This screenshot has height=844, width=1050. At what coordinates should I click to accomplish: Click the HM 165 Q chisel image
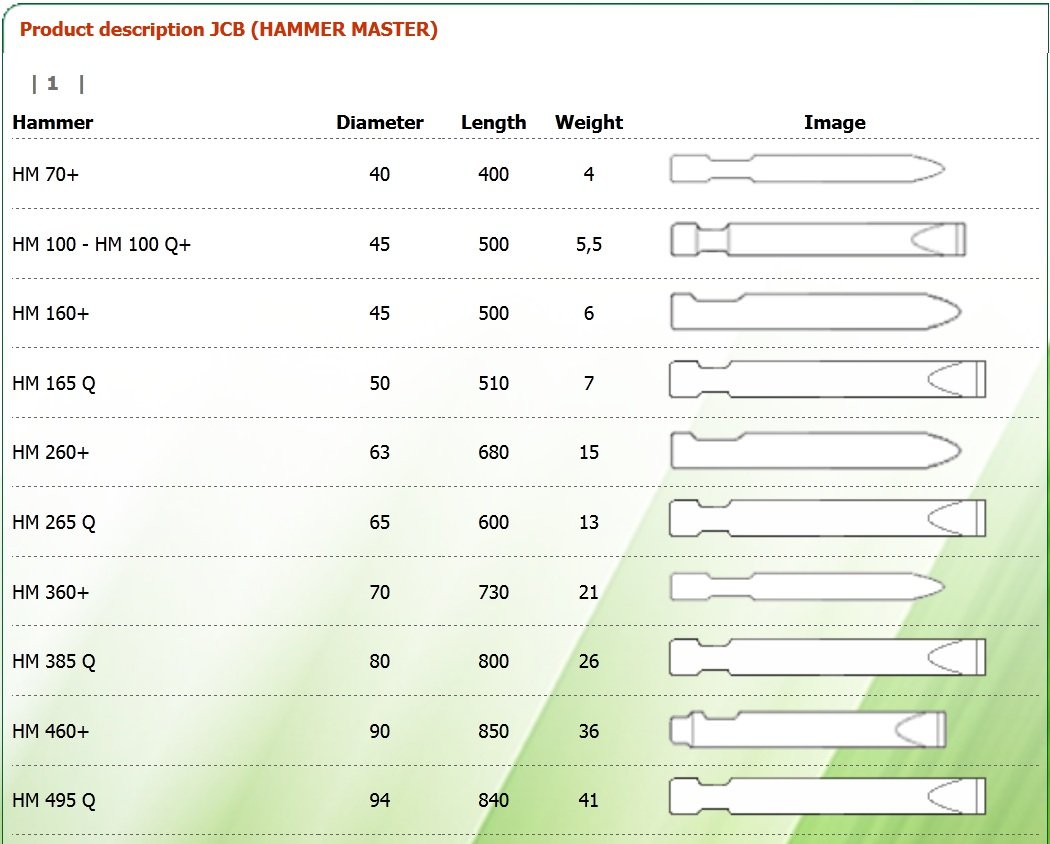(828, 379)
